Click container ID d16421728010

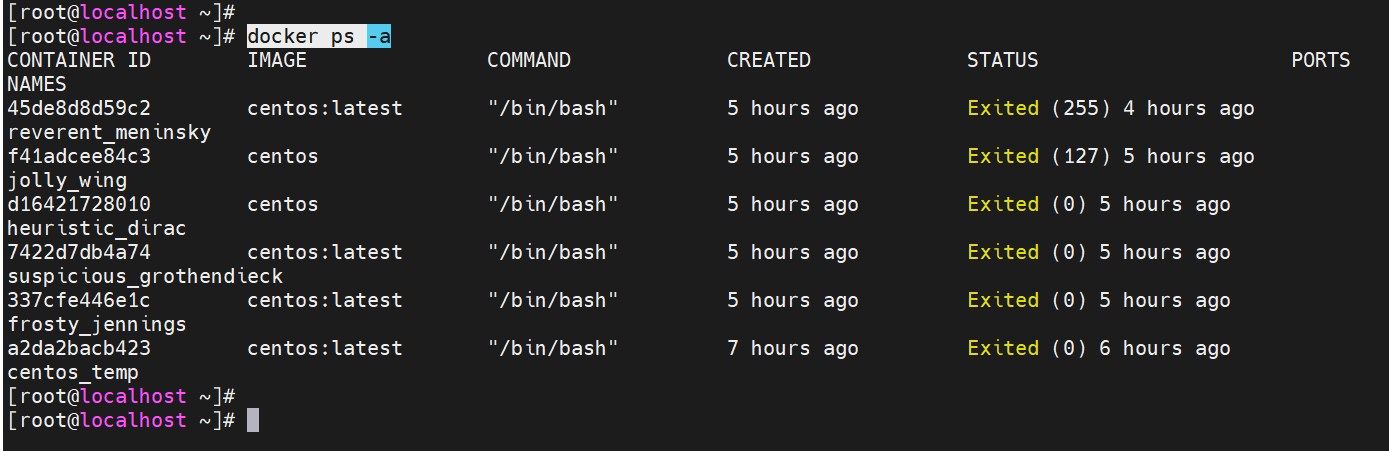(x=79, y=204)
